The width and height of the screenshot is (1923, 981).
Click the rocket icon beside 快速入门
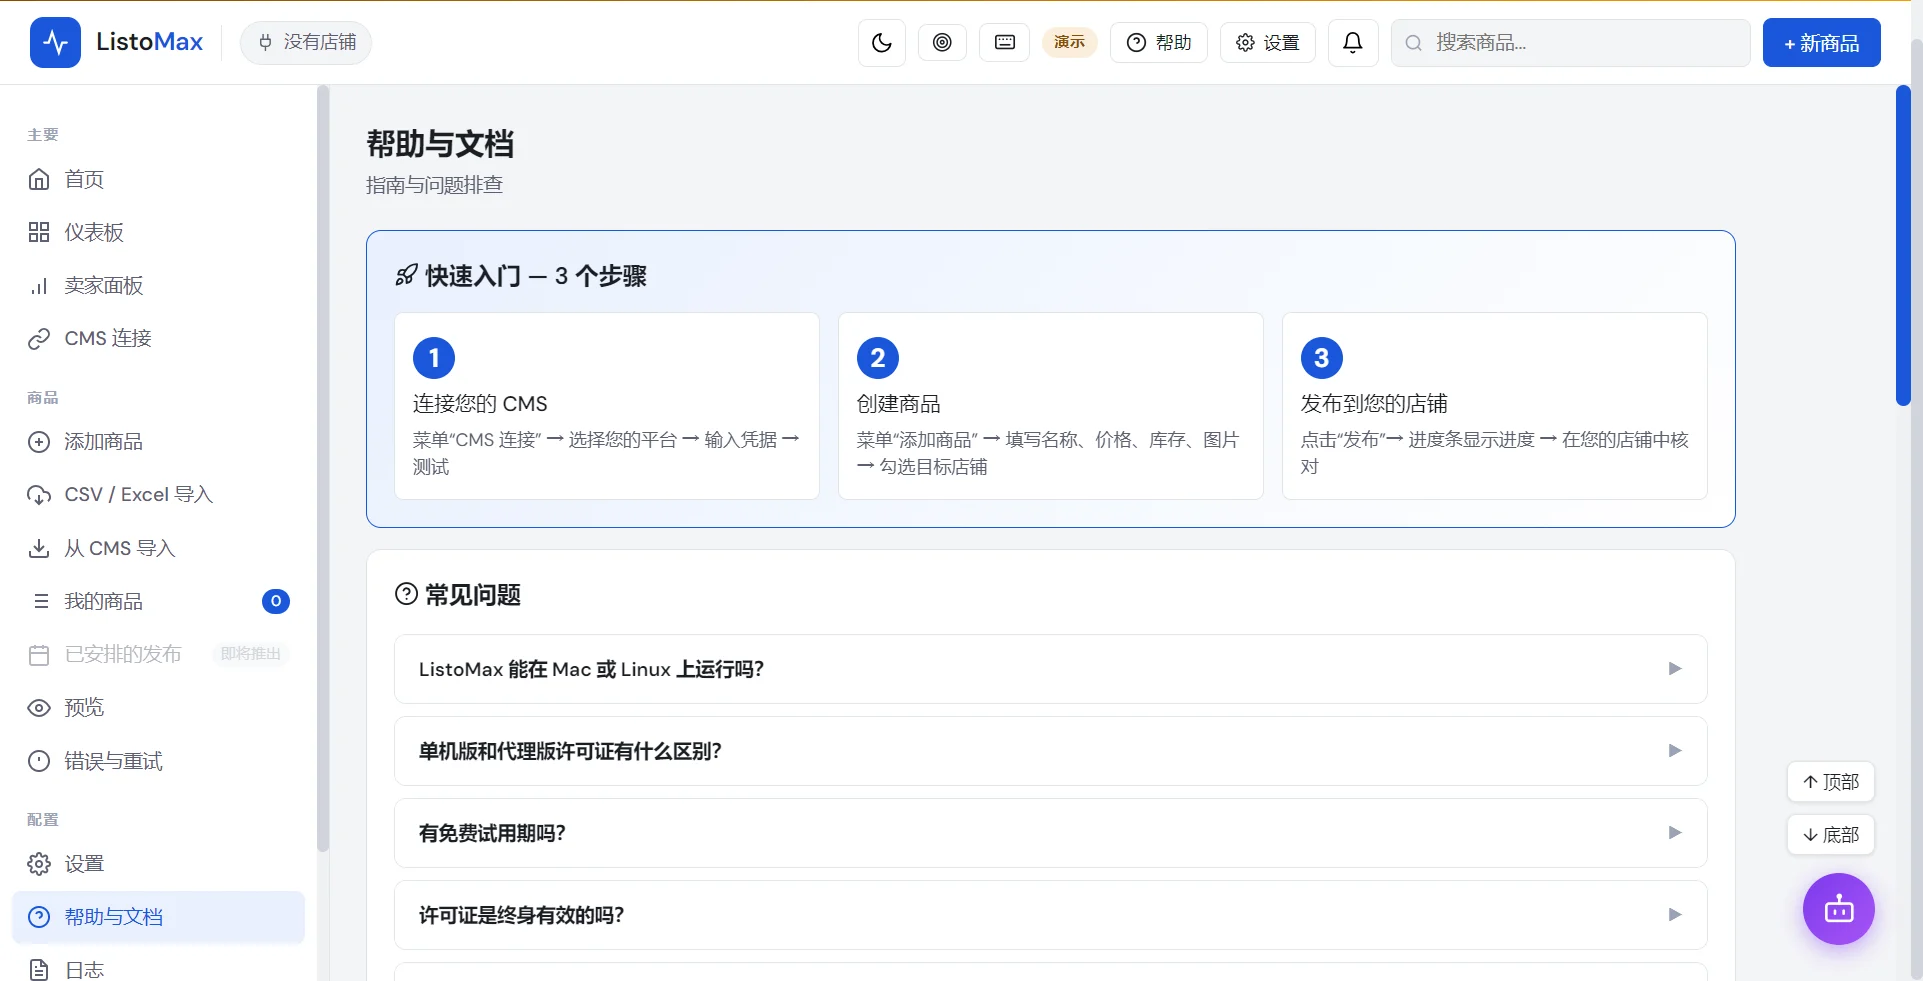[406, 275]
